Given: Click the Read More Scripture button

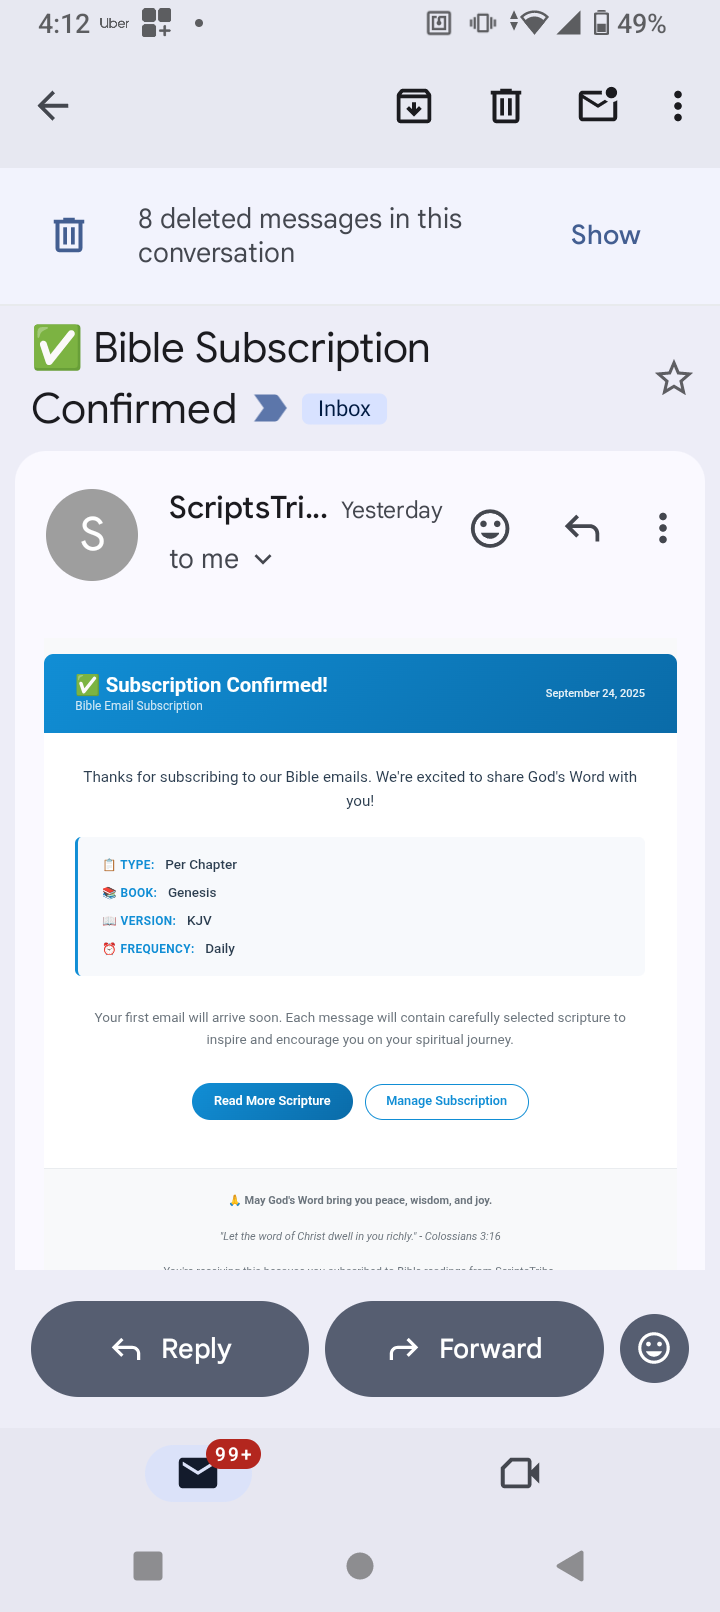Looking at the screenshot, I should (x=272, y=1101).
